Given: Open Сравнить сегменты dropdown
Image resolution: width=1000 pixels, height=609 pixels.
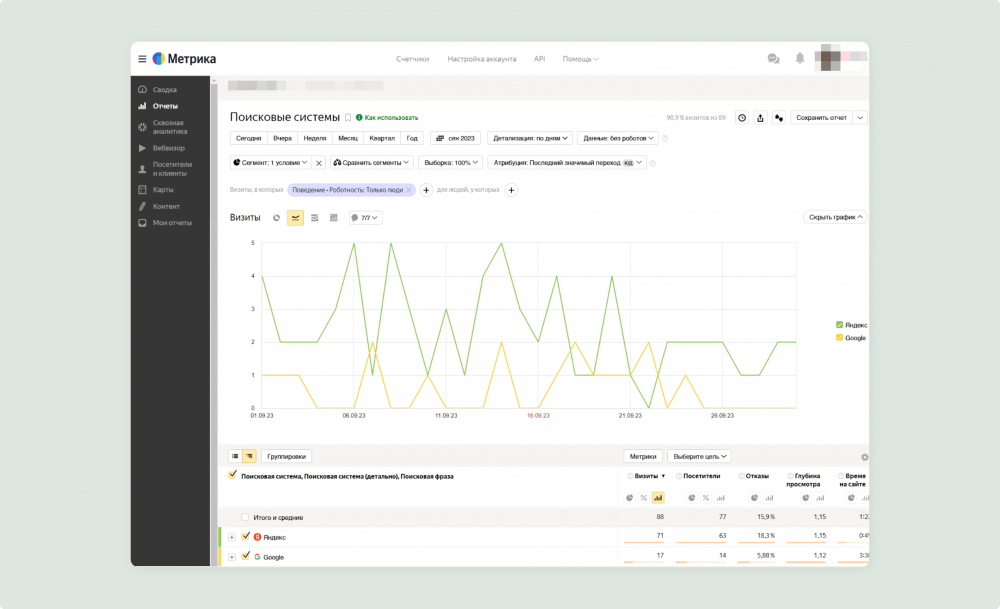Looking at the screenshot, I should (372, 163).
